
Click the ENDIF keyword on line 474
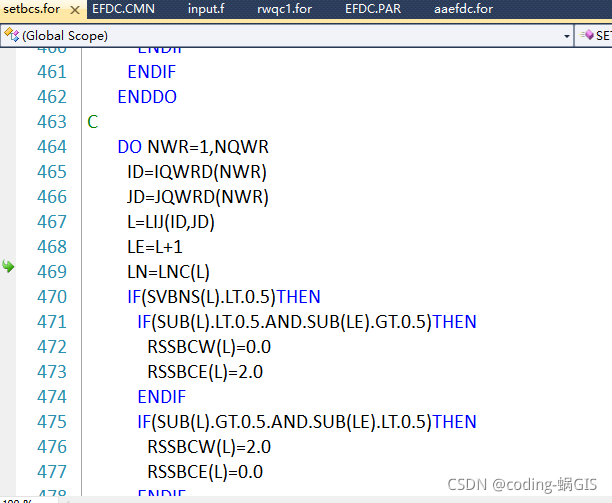tap(162, 397)
